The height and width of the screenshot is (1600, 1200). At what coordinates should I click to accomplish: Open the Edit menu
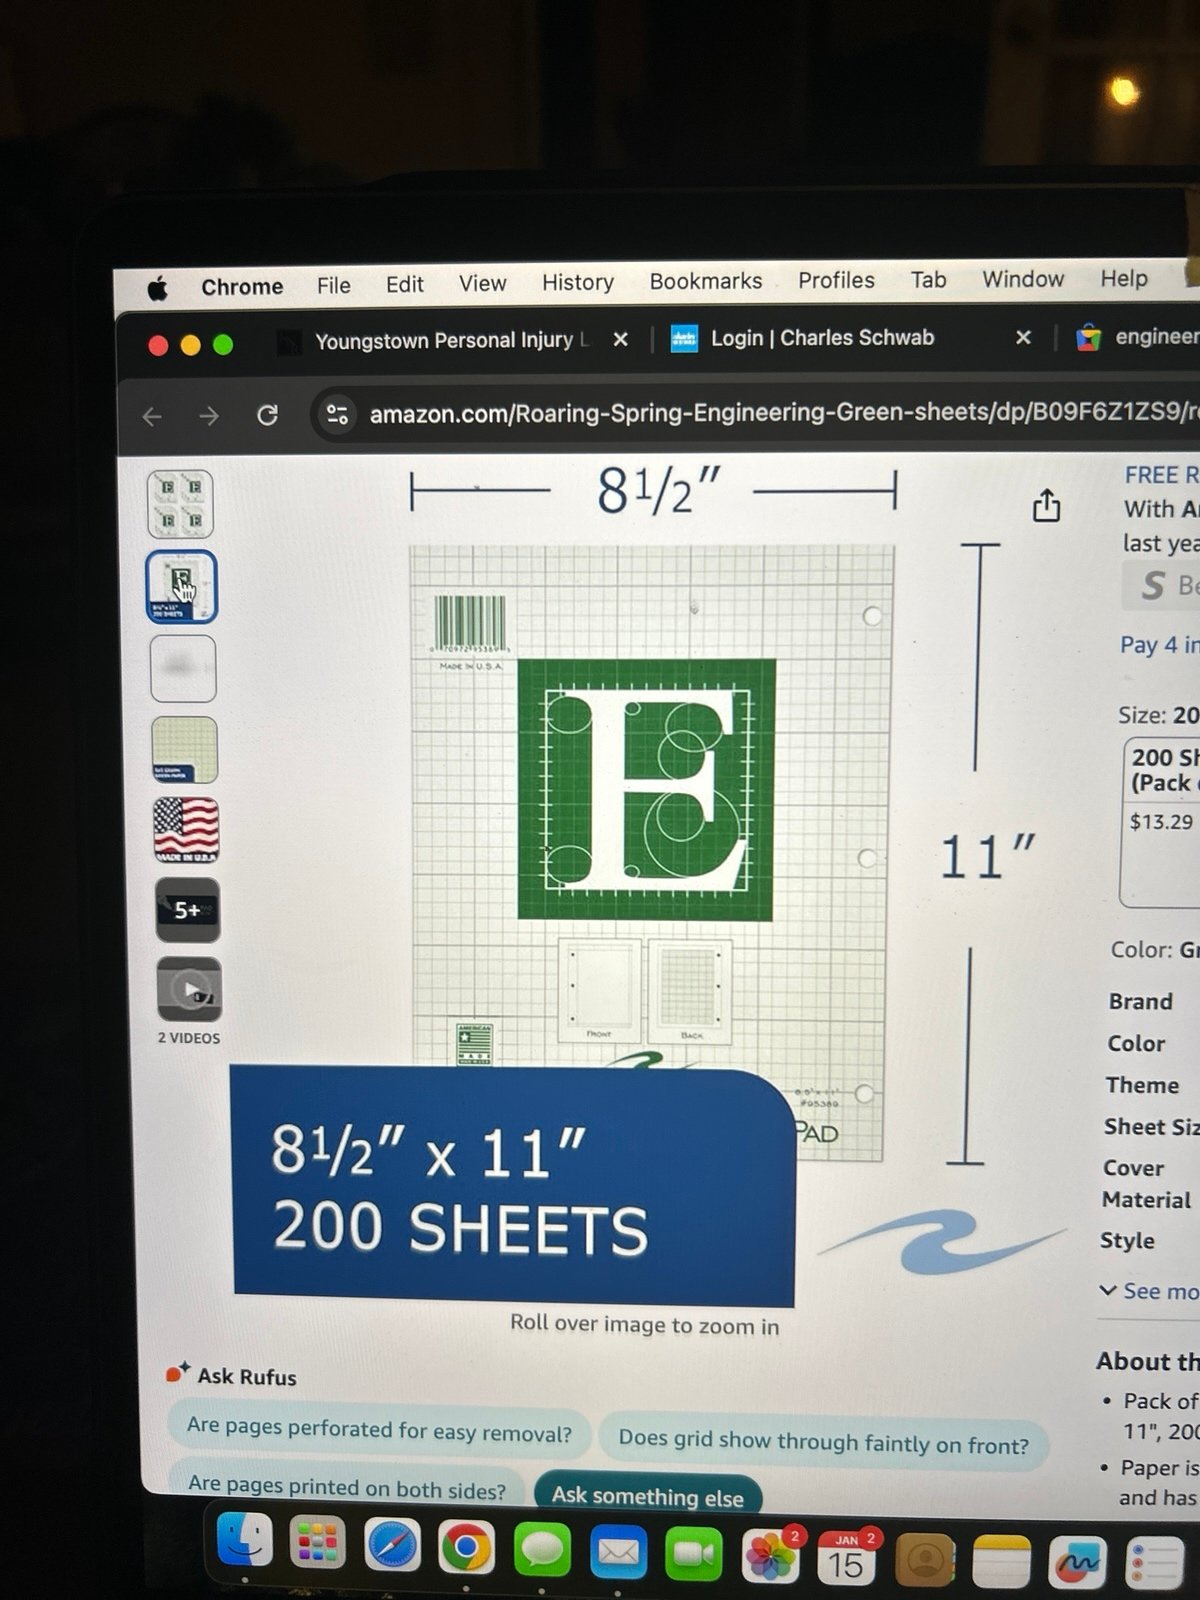(405, 285)
